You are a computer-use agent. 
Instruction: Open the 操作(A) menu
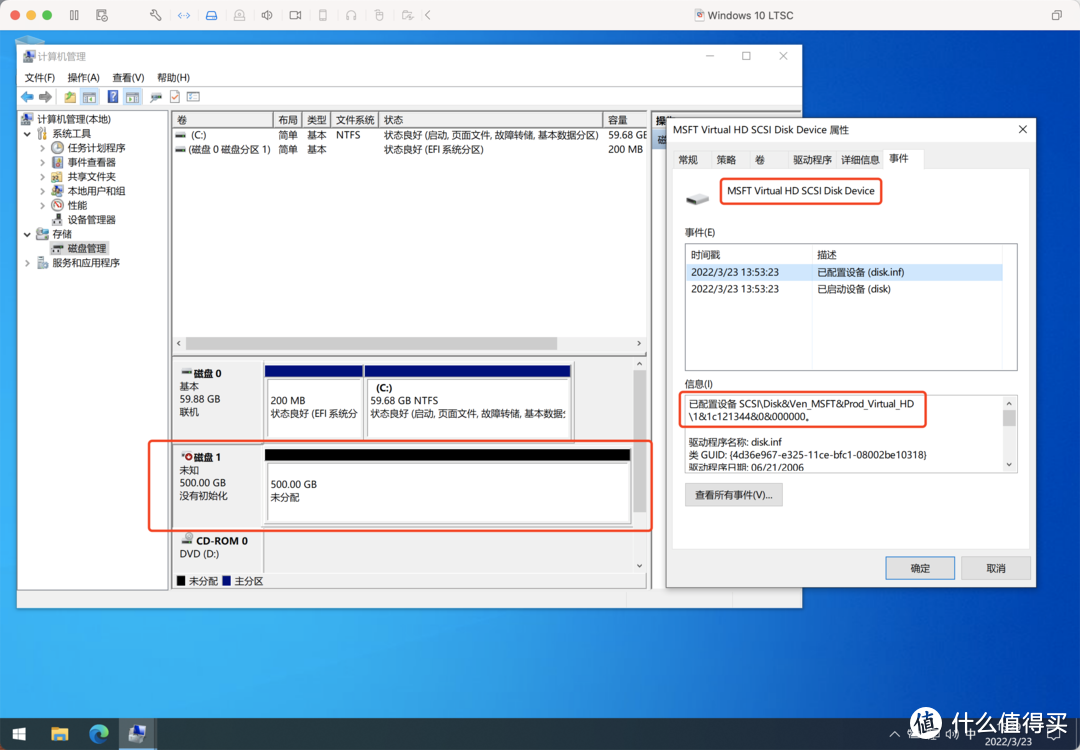83,77
